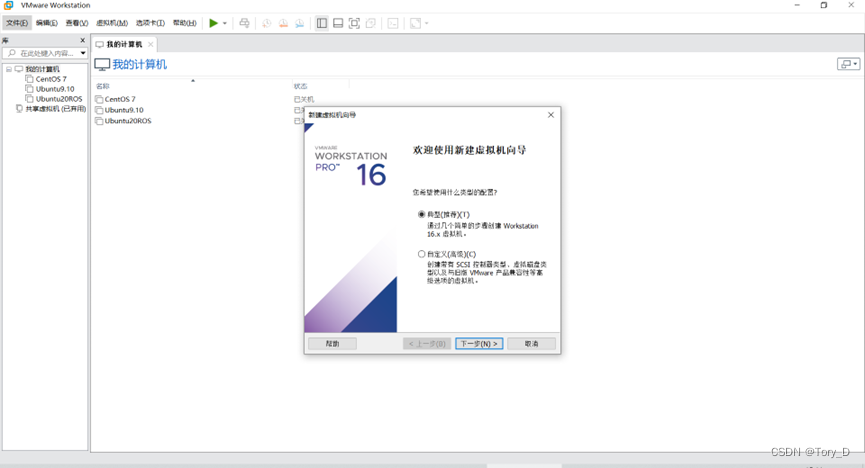Click the shared VMs icon in the library tree
Viewport: 865px width, 468px height.
(x=19, y=109)
